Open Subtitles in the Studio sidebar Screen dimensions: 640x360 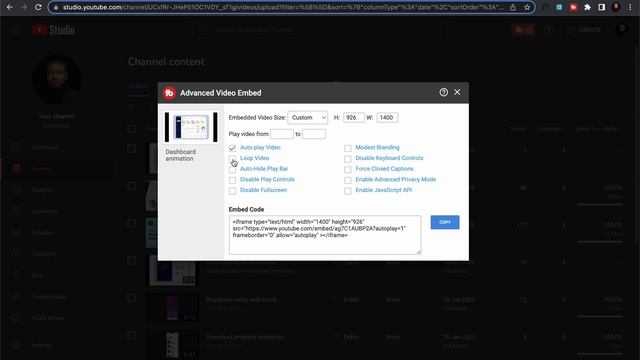coord(57,232)
